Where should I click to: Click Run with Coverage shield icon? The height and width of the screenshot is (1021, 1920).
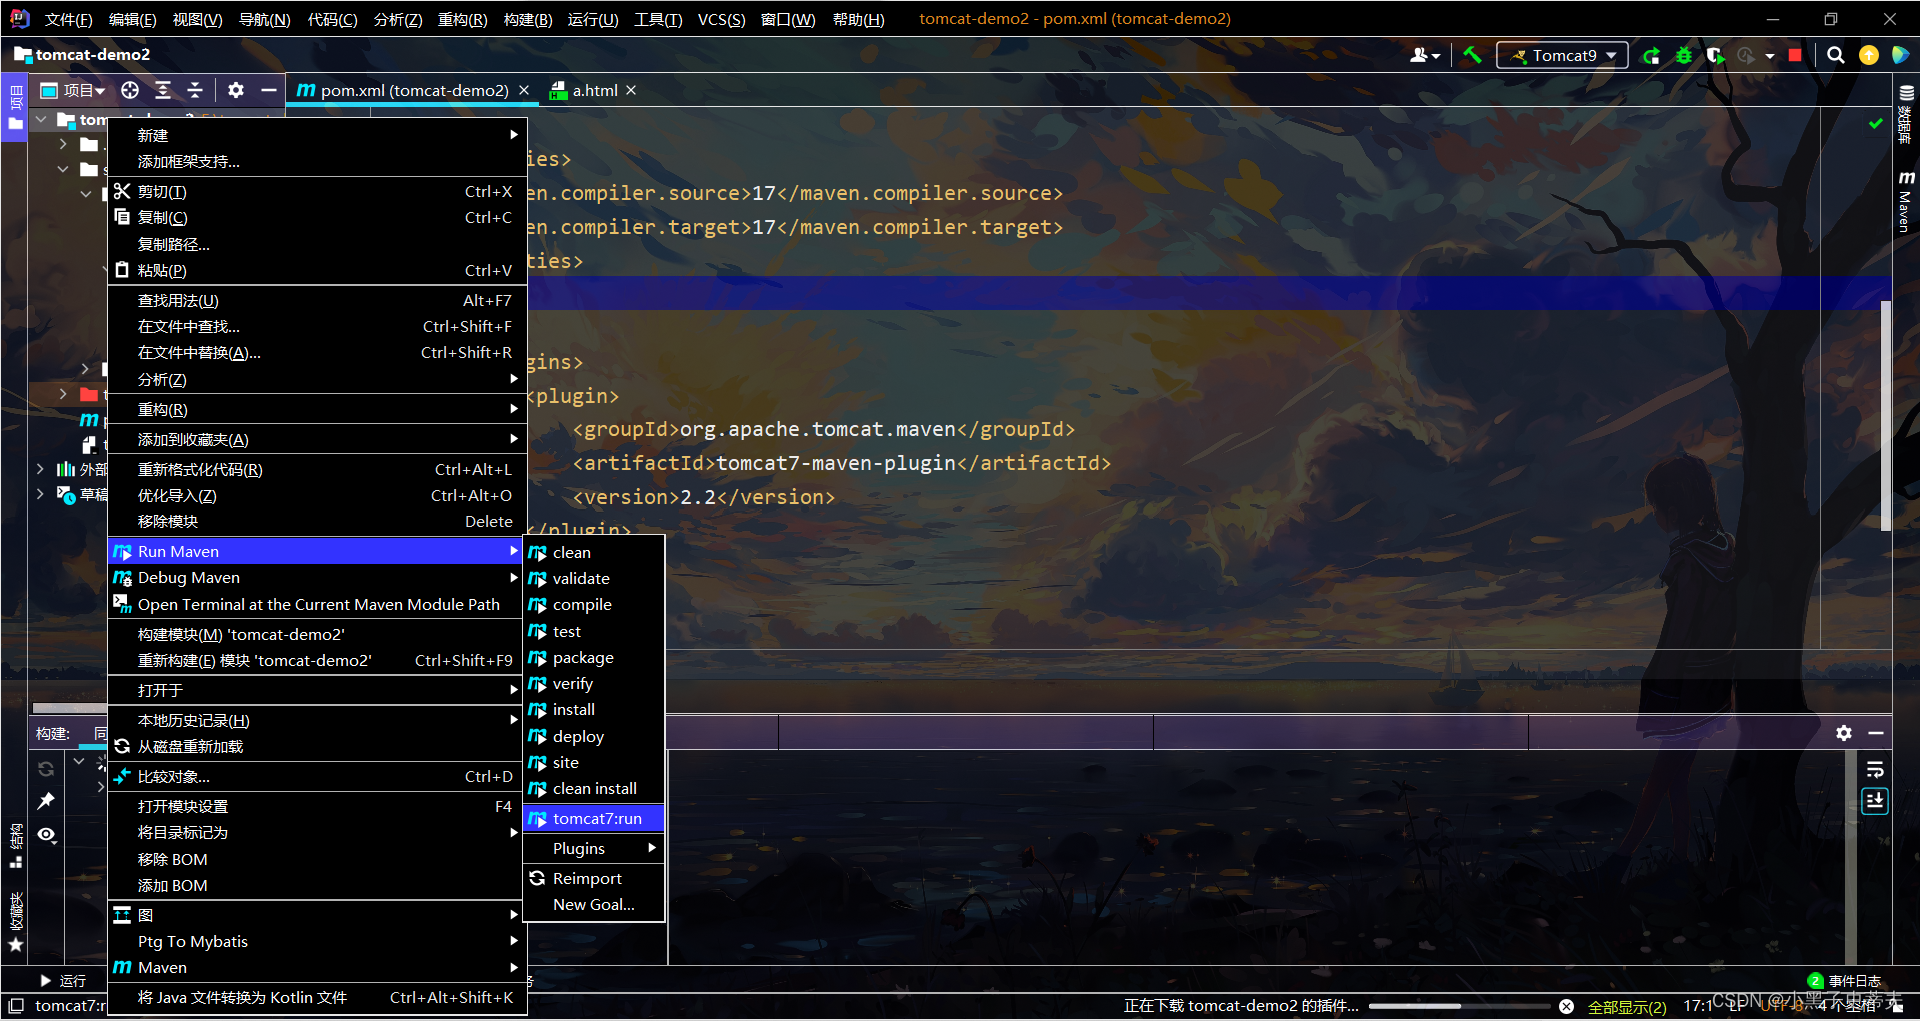[x=1716, y=55]
